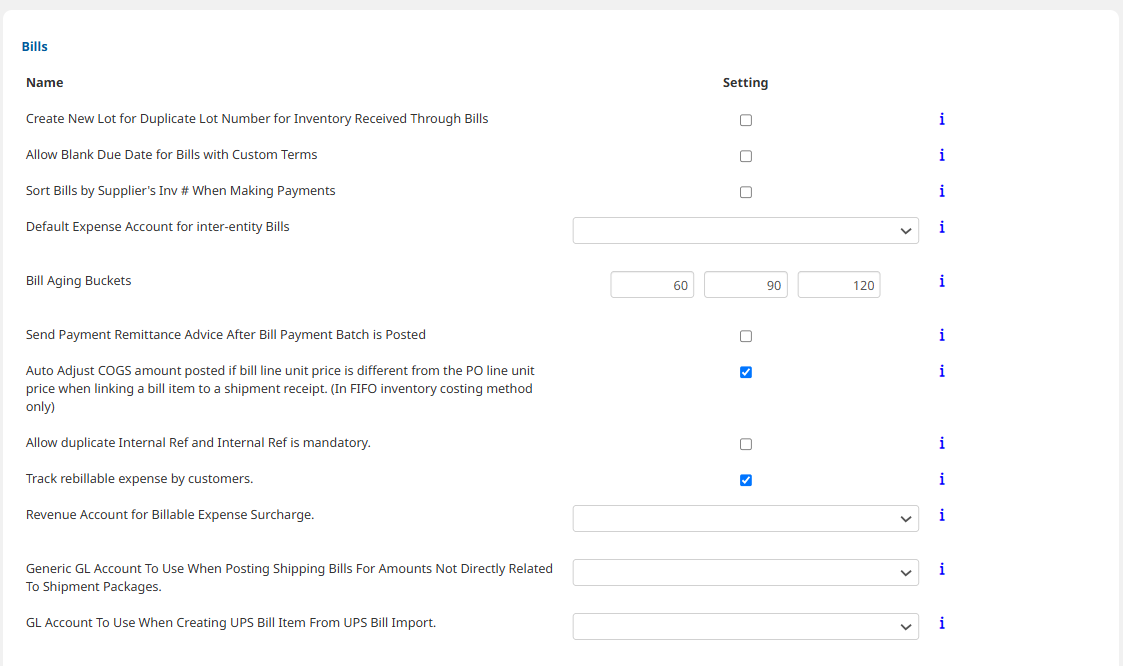The height and width of the screenshot is (666, 1123).
Task: View info icon beside Bill Aging Buckets
Action: tap(942, 281)
